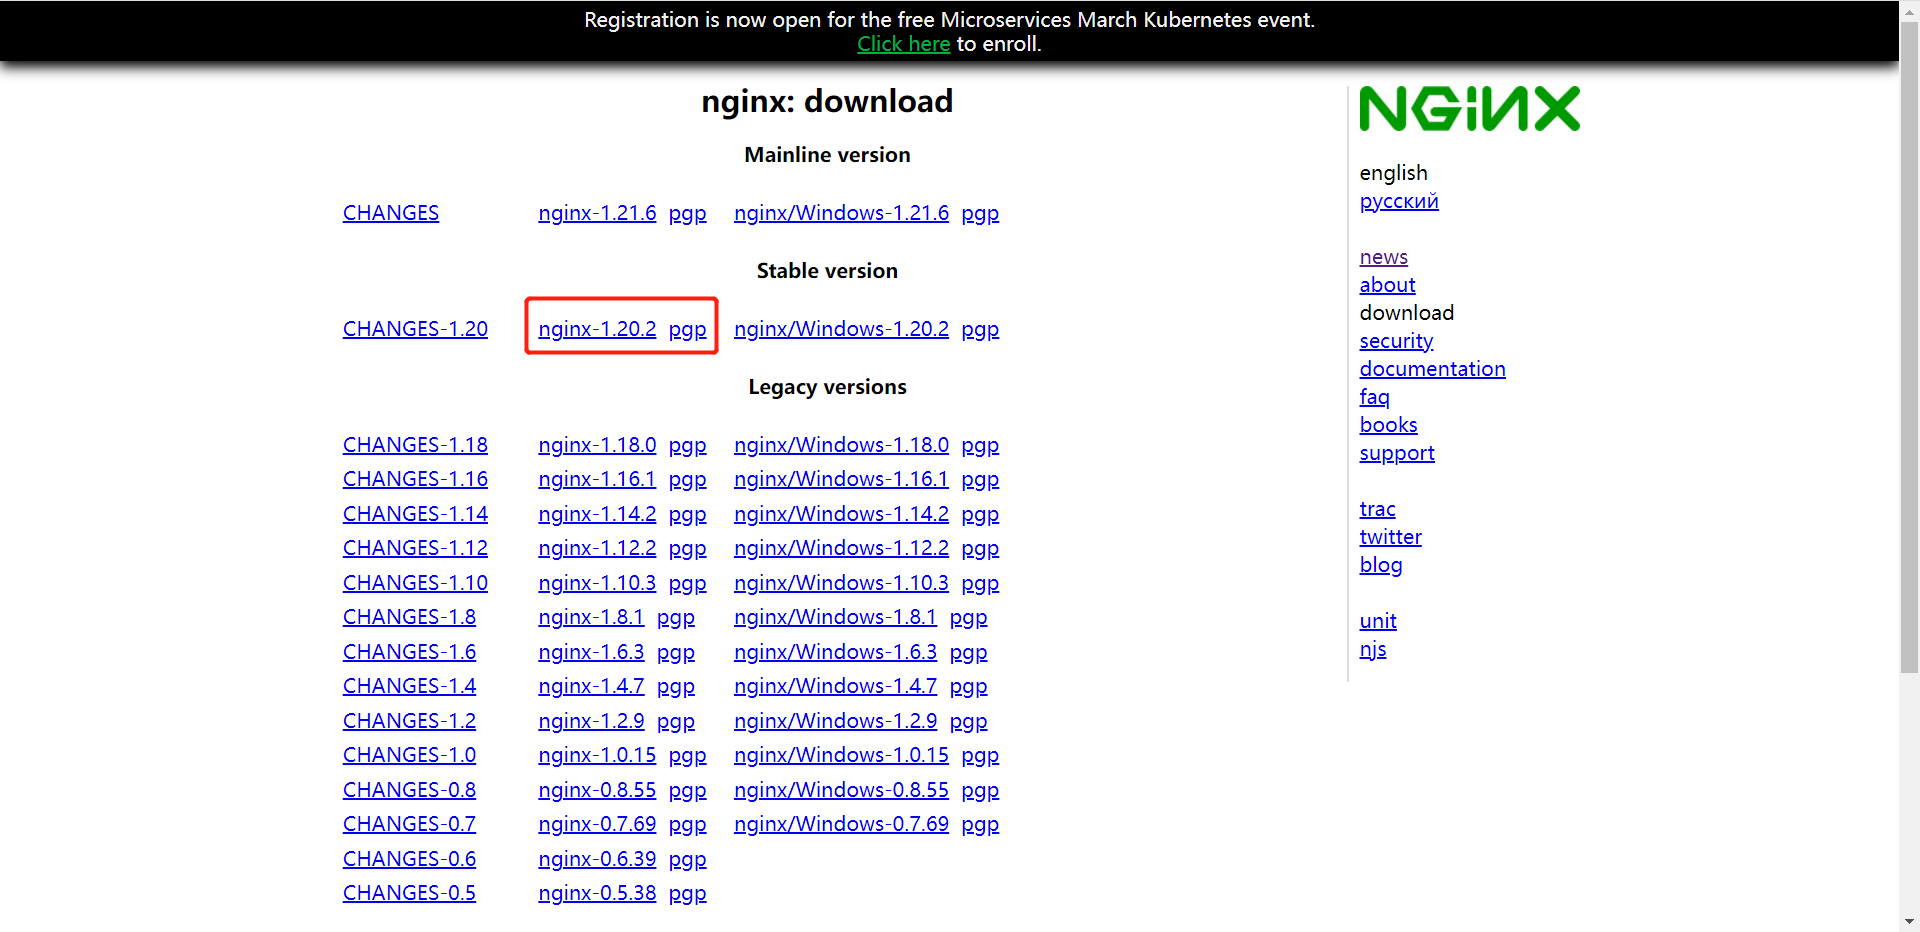Click the NGINX logo
Viewport: 1920px width, 932px height.
(1469, 109)
